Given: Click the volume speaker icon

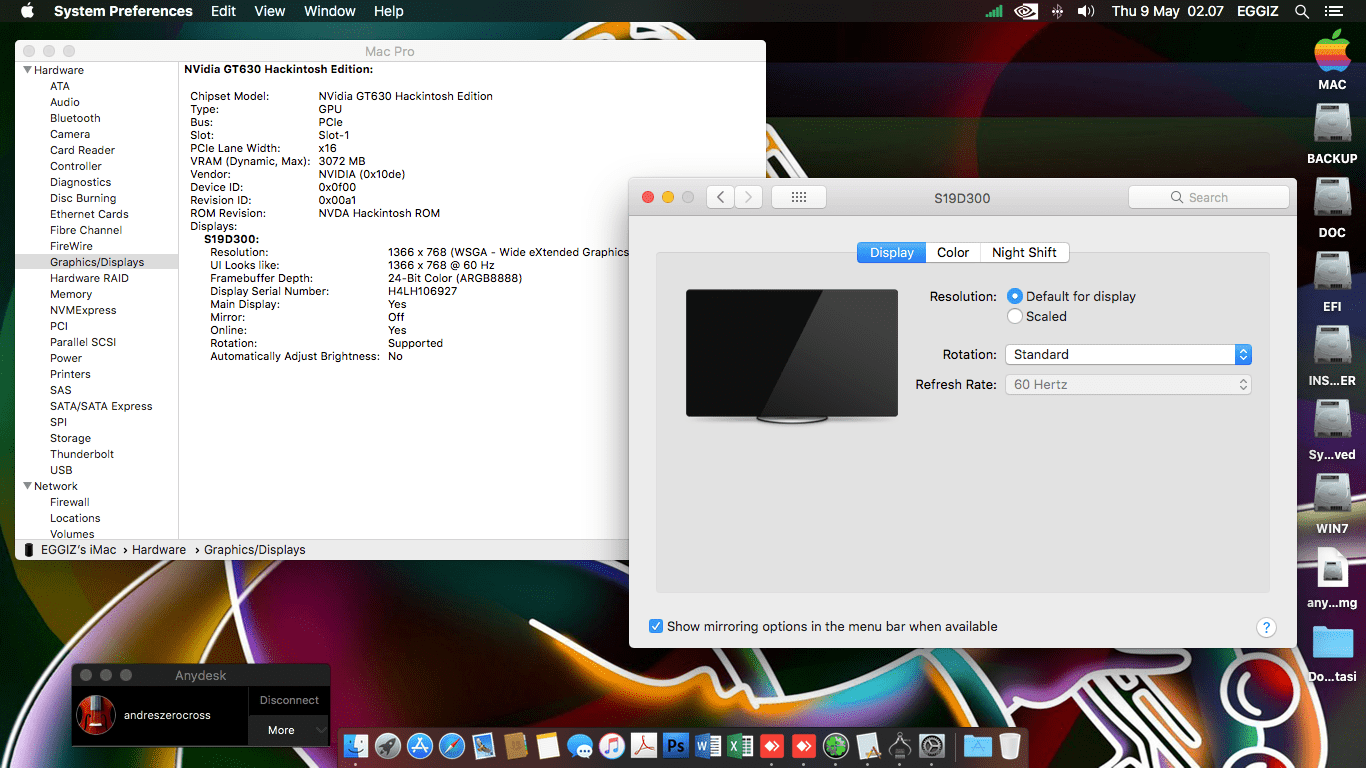Looking at the screenshot, I should pos(1086,11).
